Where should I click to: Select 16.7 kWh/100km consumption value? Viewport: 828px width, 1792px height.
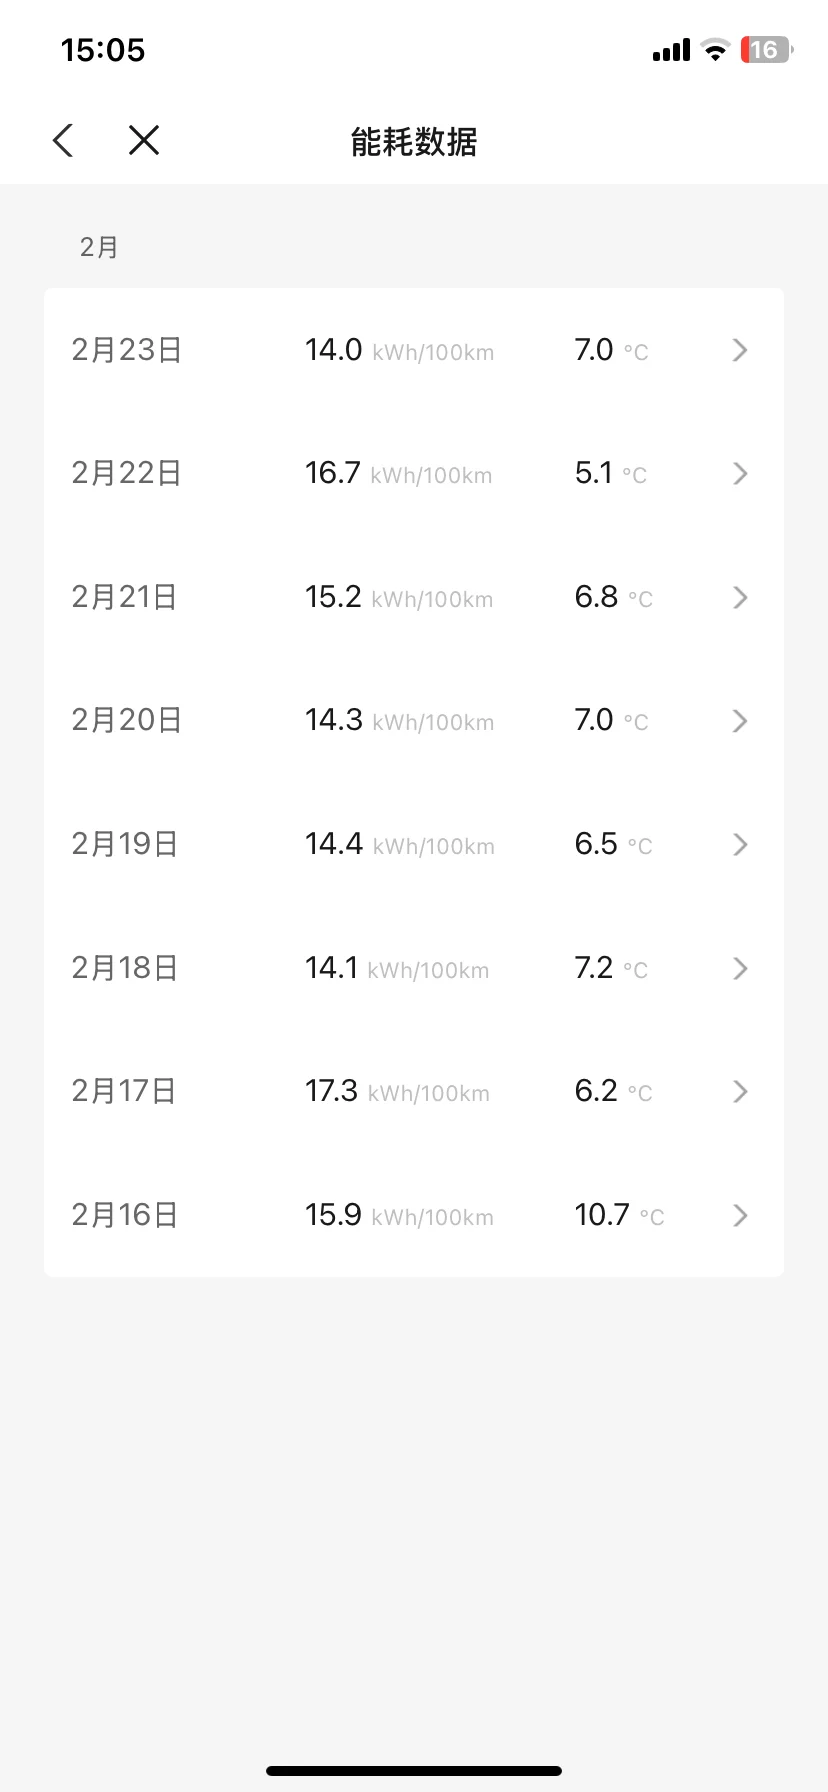[399, 473]
